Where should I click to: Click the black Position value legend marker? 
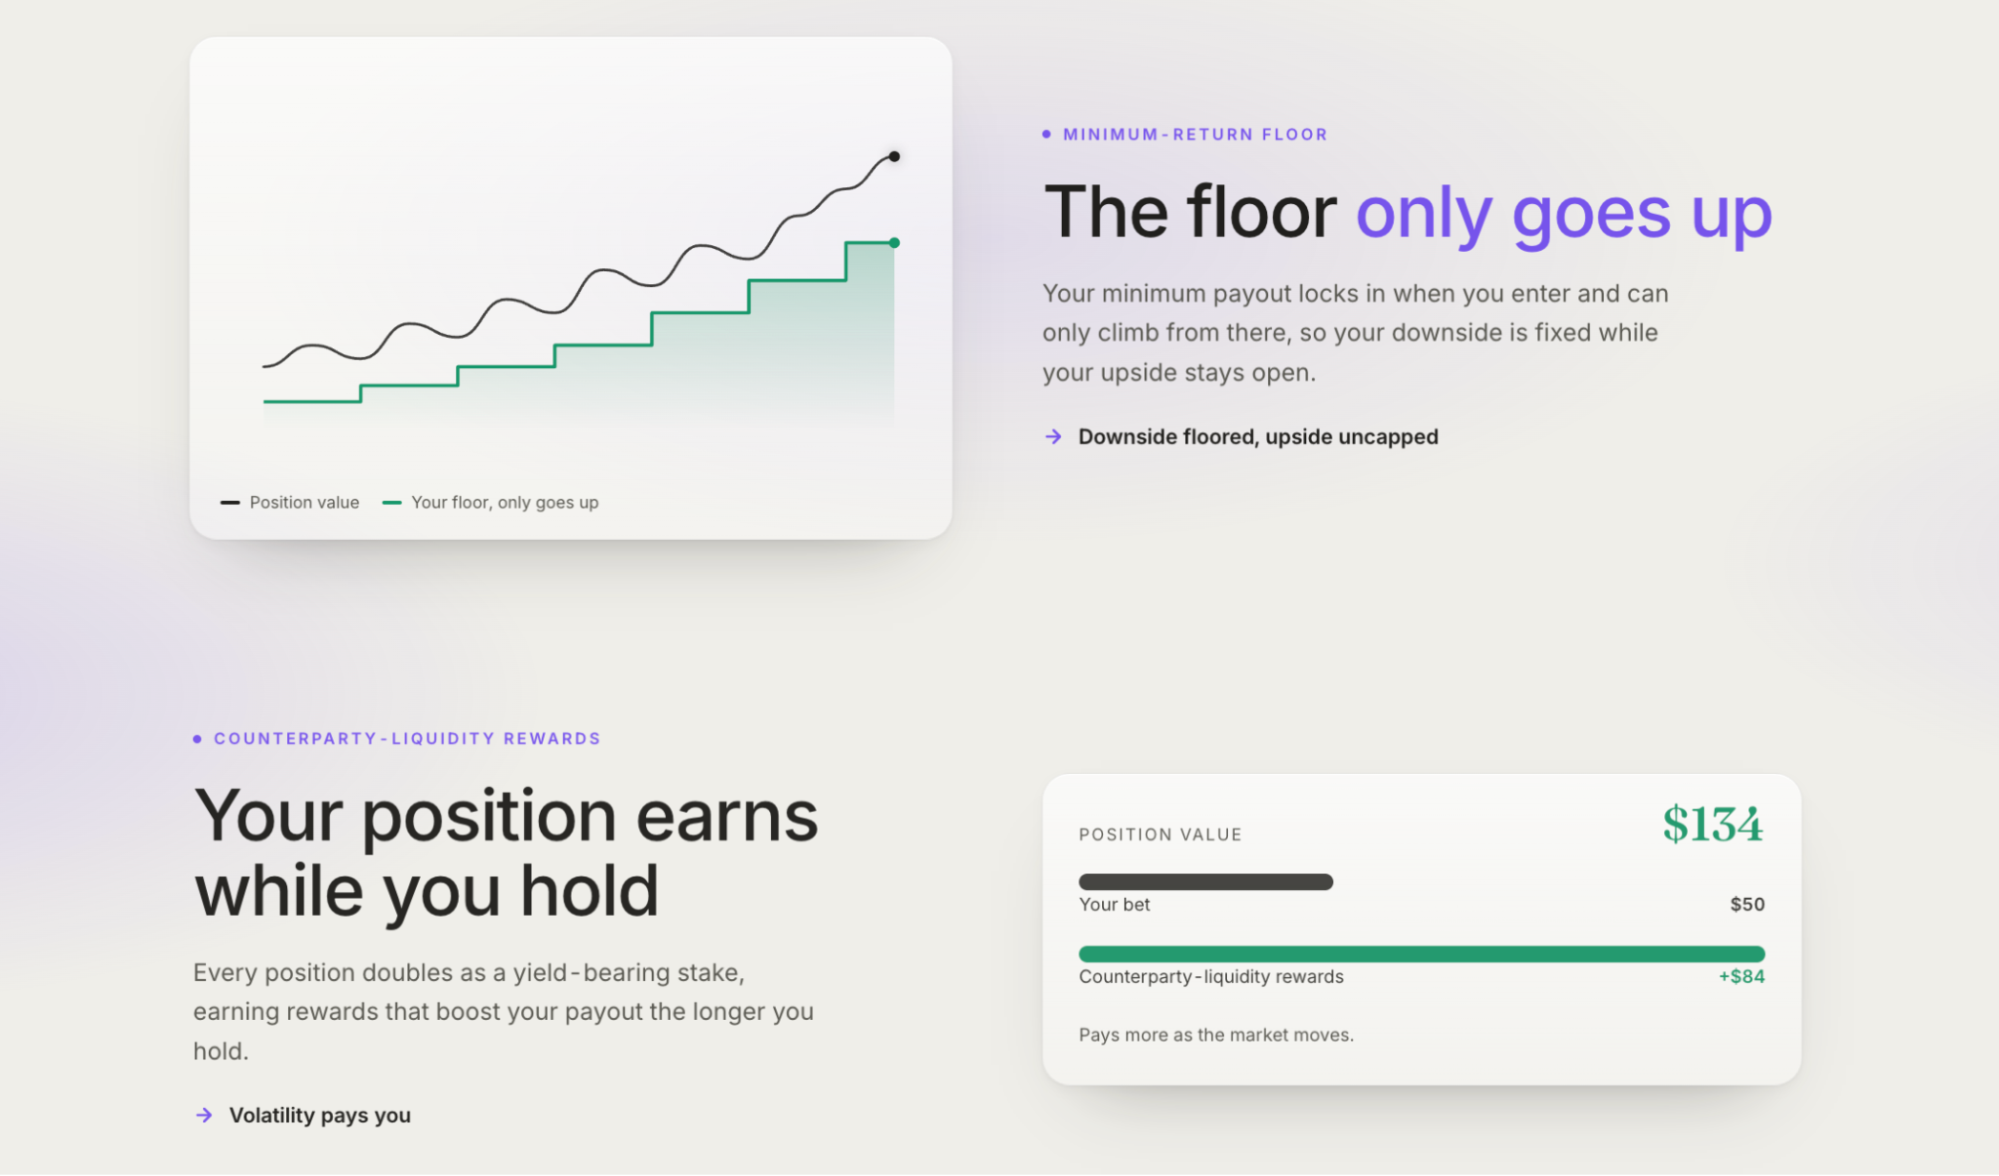230,503
